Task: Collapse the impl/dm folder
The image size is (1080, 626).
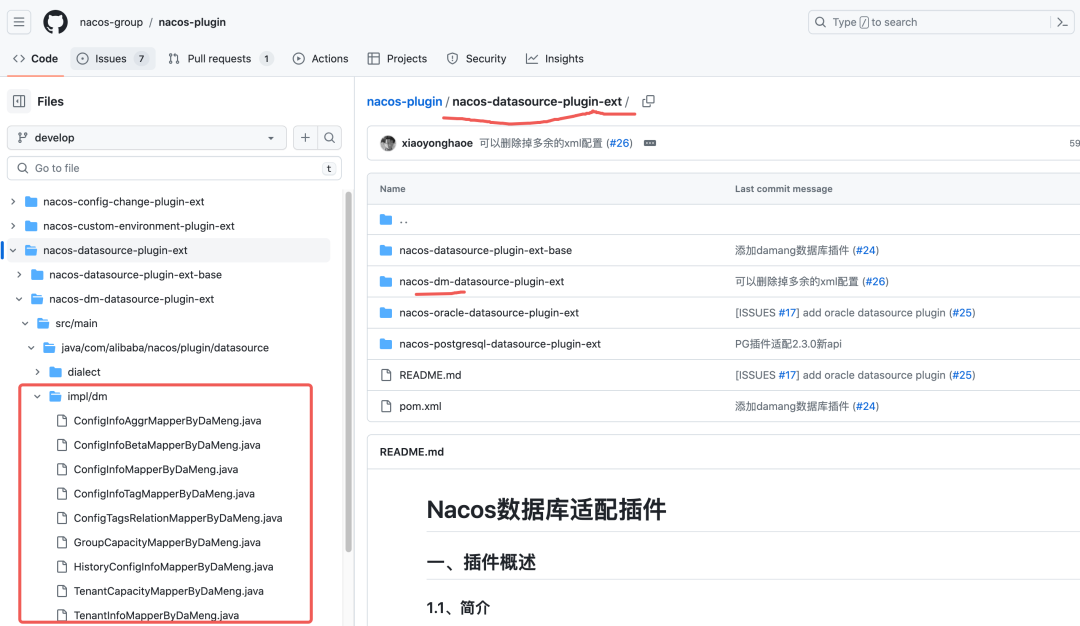Action: (x=38, y=397)
